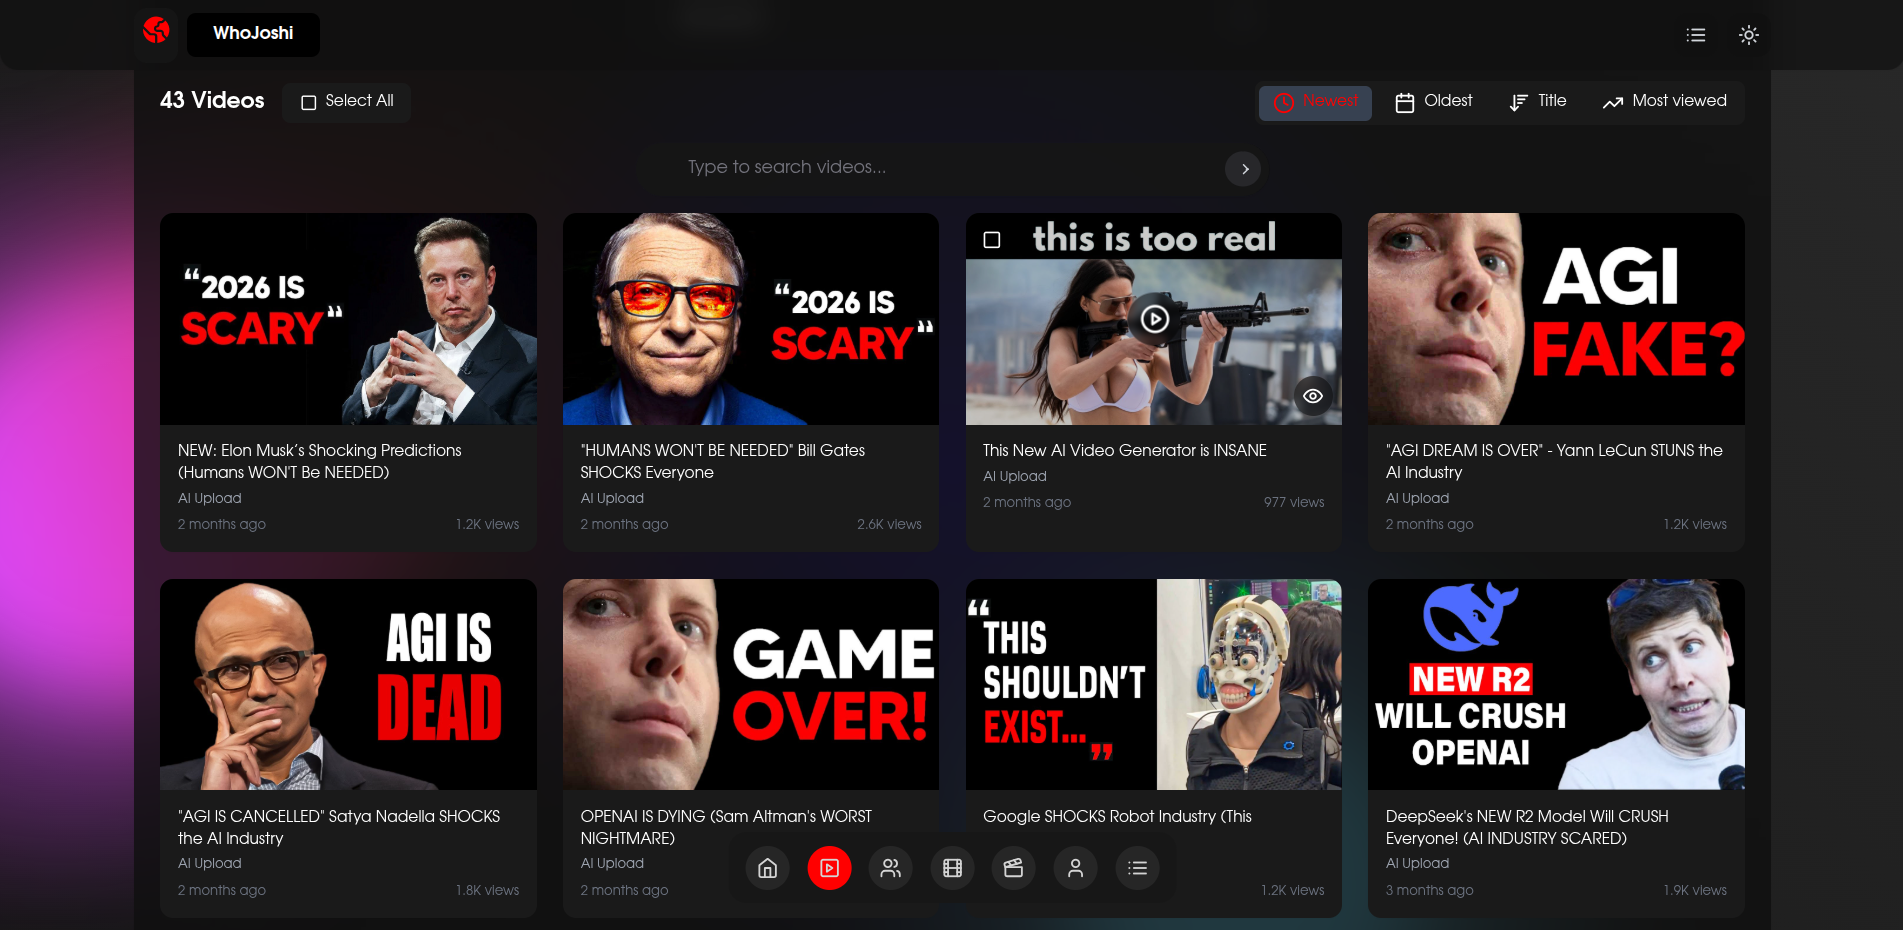Click 'AI Upload' under Satya Nadella video
Viewport: 1903px width, 930px height.
210,864
